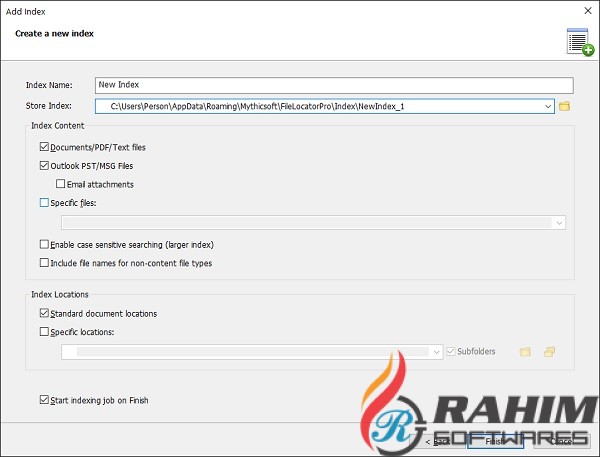The width and height of the screenshot is (600, 457).
Task: Click the browse folder icon beside Subfolders
Action: pyautogui.click(x=525, y=351)
